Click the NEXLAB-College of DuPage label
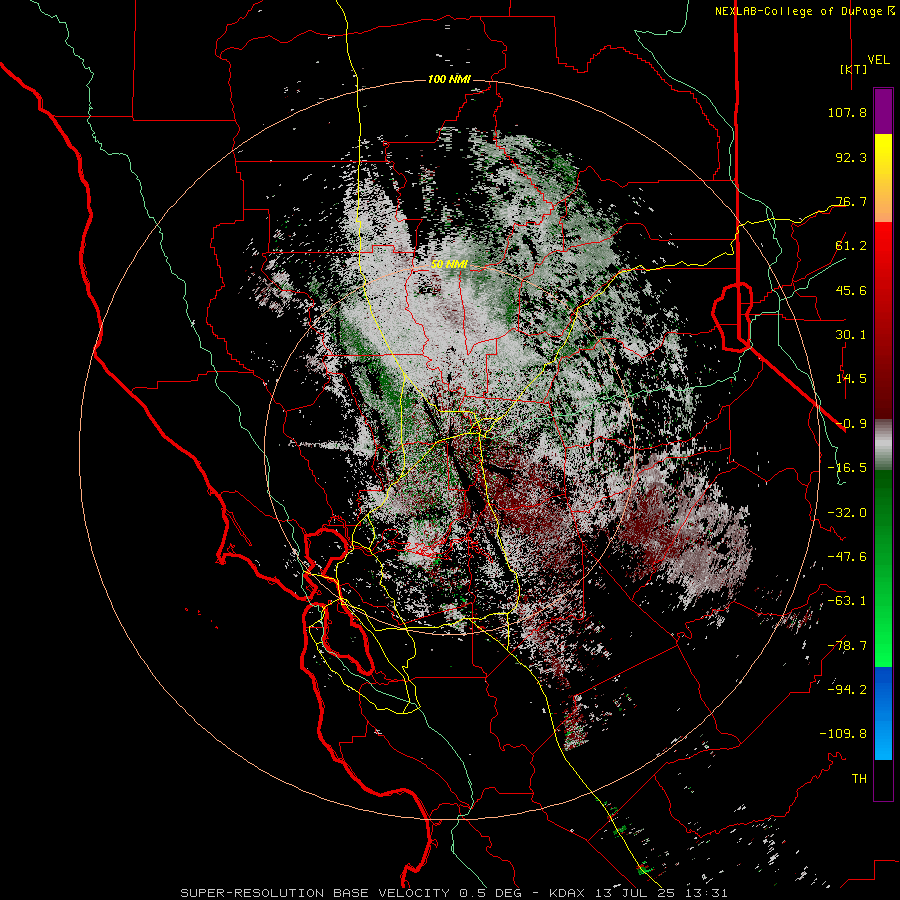900x900 pixels. click(798, 11)
